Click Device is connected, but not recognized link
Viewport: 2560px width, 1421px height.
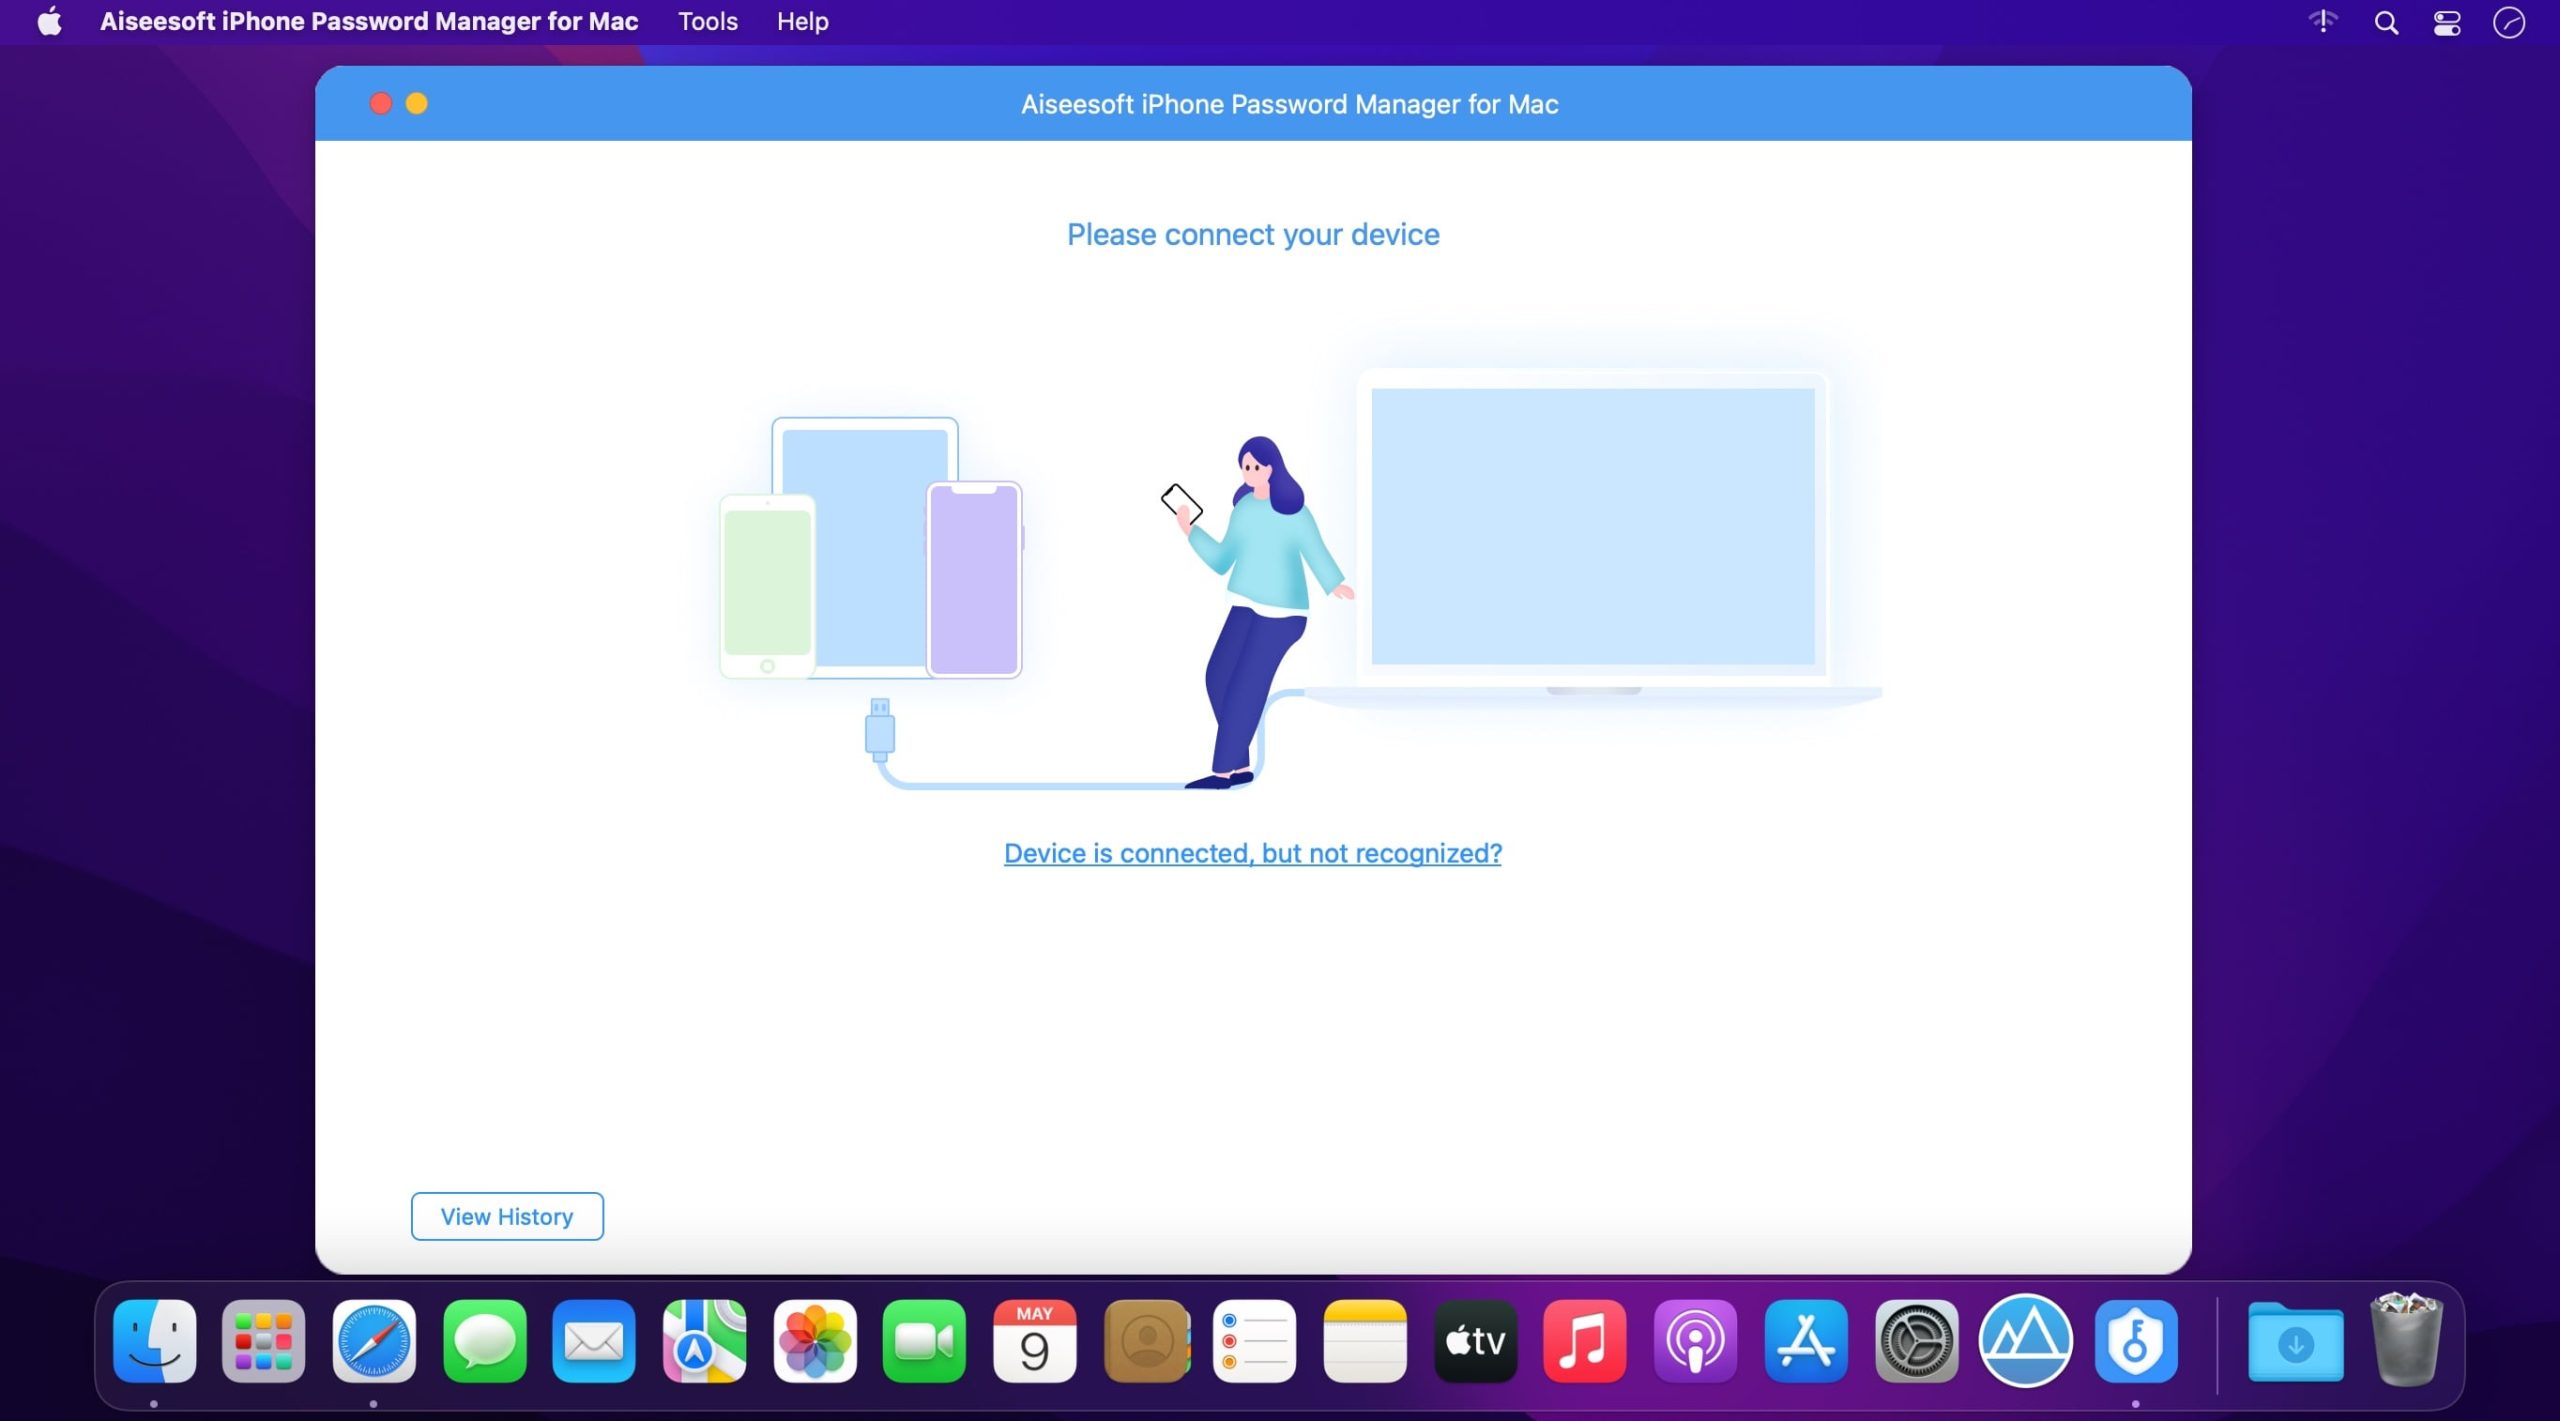coord(1253,852)
